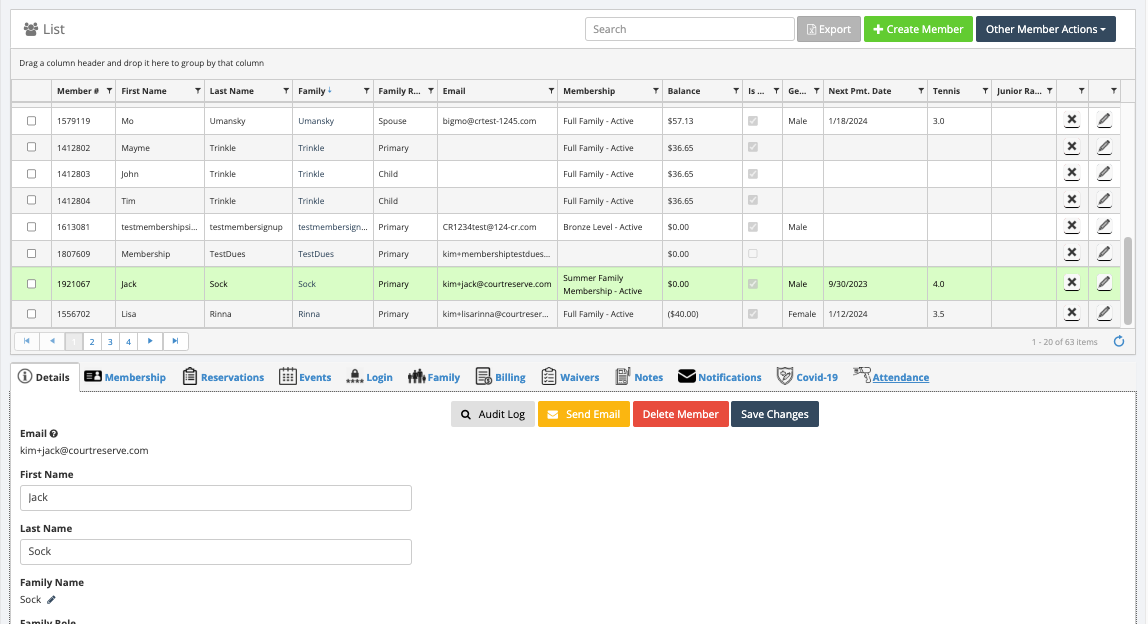Open the Waivers tab
This screenshot has width=1148, height=624.
pos(570,377)
